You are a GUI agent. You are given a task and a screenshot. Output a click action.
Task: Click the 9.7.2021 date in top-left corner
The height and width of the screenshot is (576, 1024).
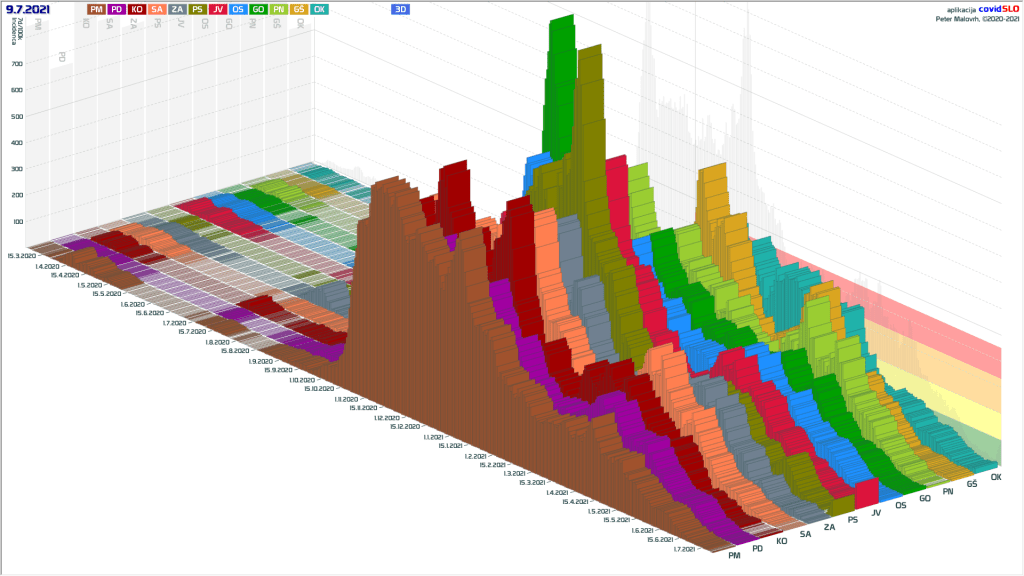coord(28,9)
